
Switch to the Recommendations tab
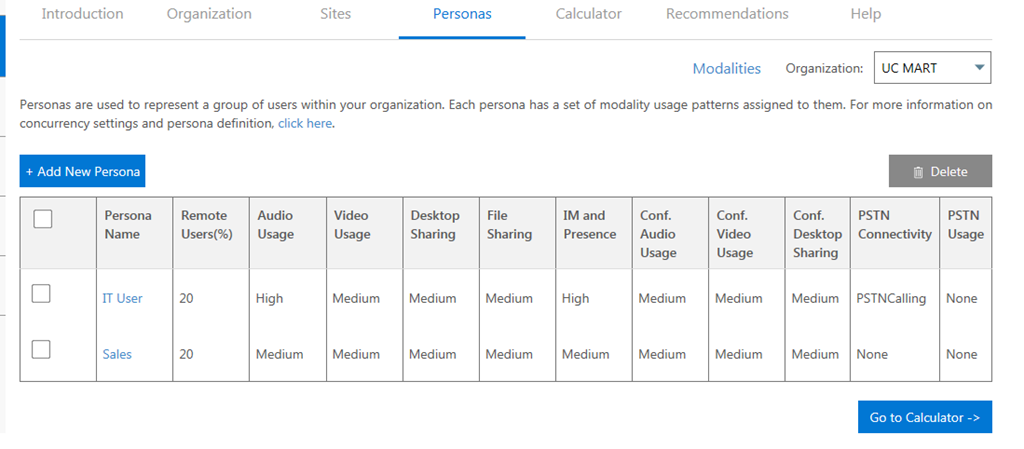(727, 14)
